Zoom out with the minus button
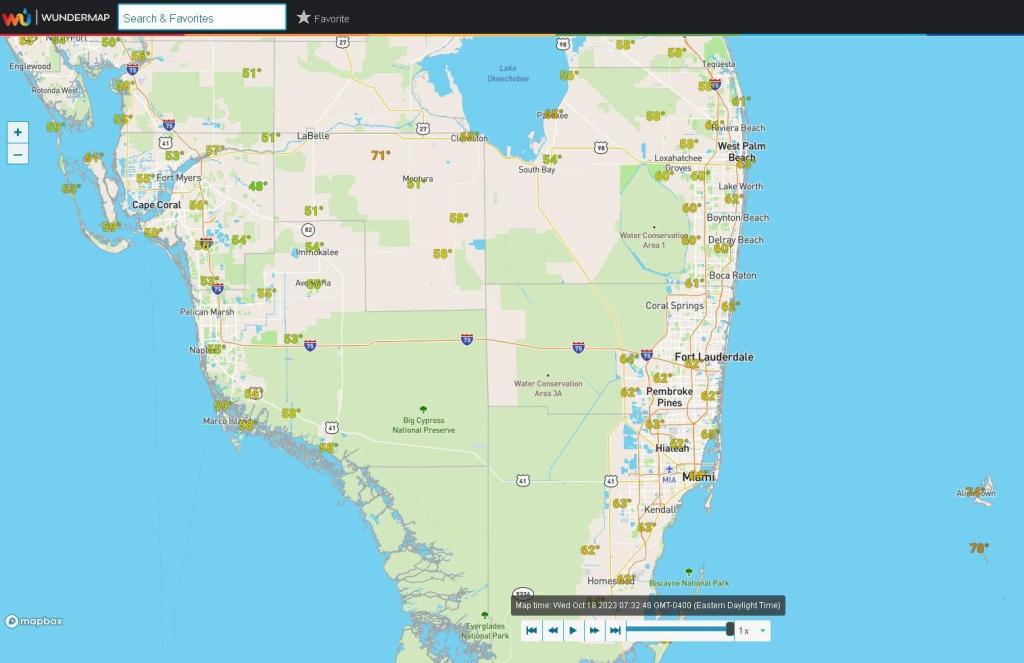This screenshot has width=1024, height=663. click(x=18, y=154)
